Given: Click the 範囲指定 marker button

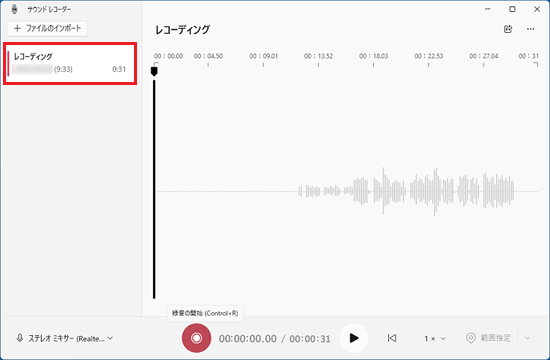Looking at the screenshot, I should [x=488, y=338].
